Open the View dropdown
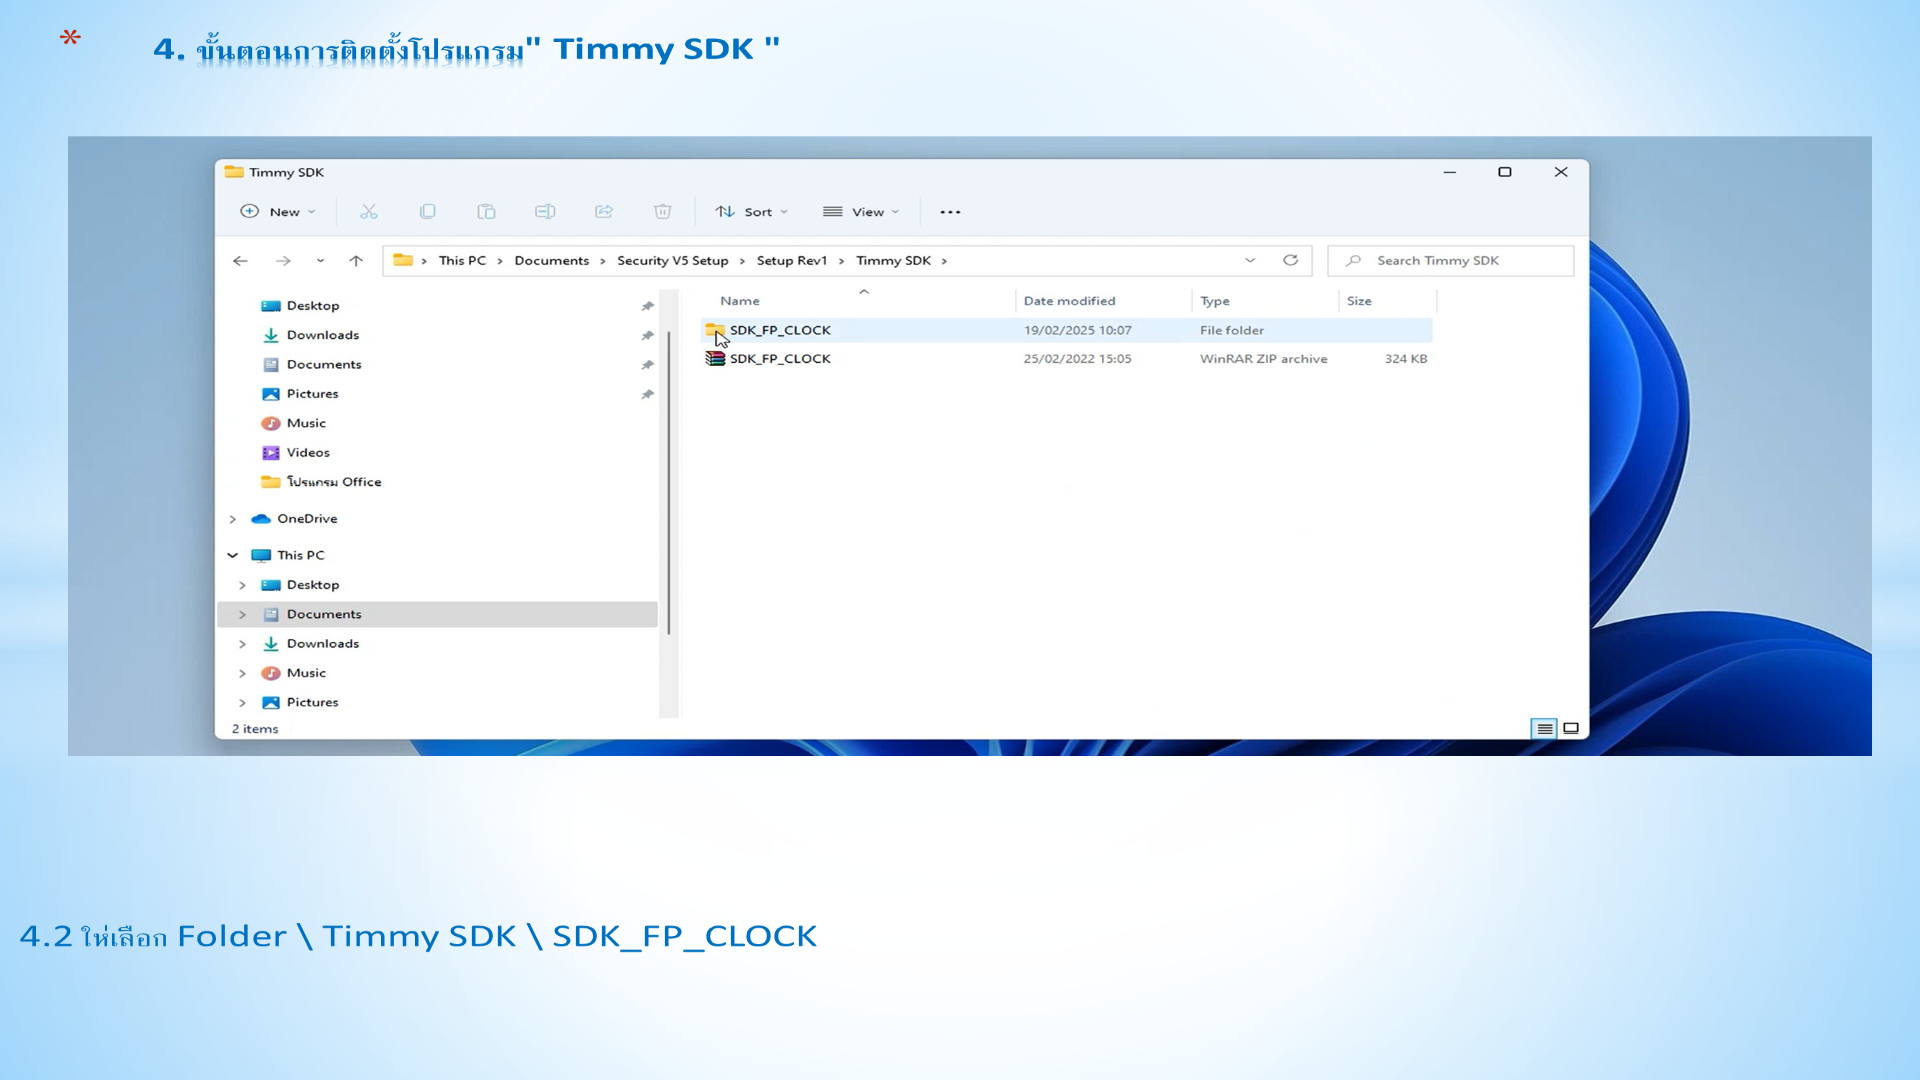This screenshot has width=1920, height=1080. [861, 212]
